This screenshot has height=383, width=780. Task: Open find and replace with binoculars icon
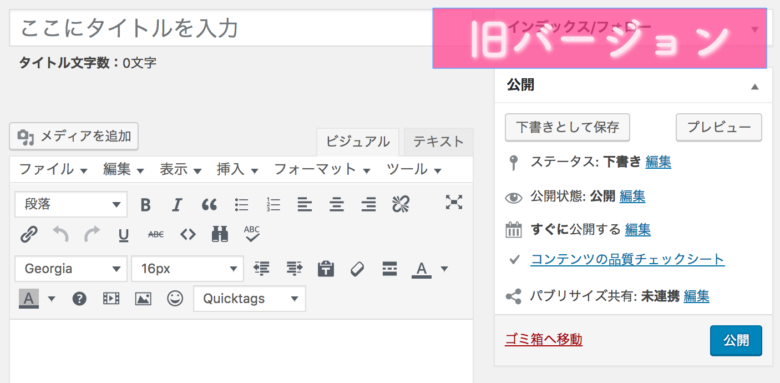pyautogui.click(x=219, y=234)
